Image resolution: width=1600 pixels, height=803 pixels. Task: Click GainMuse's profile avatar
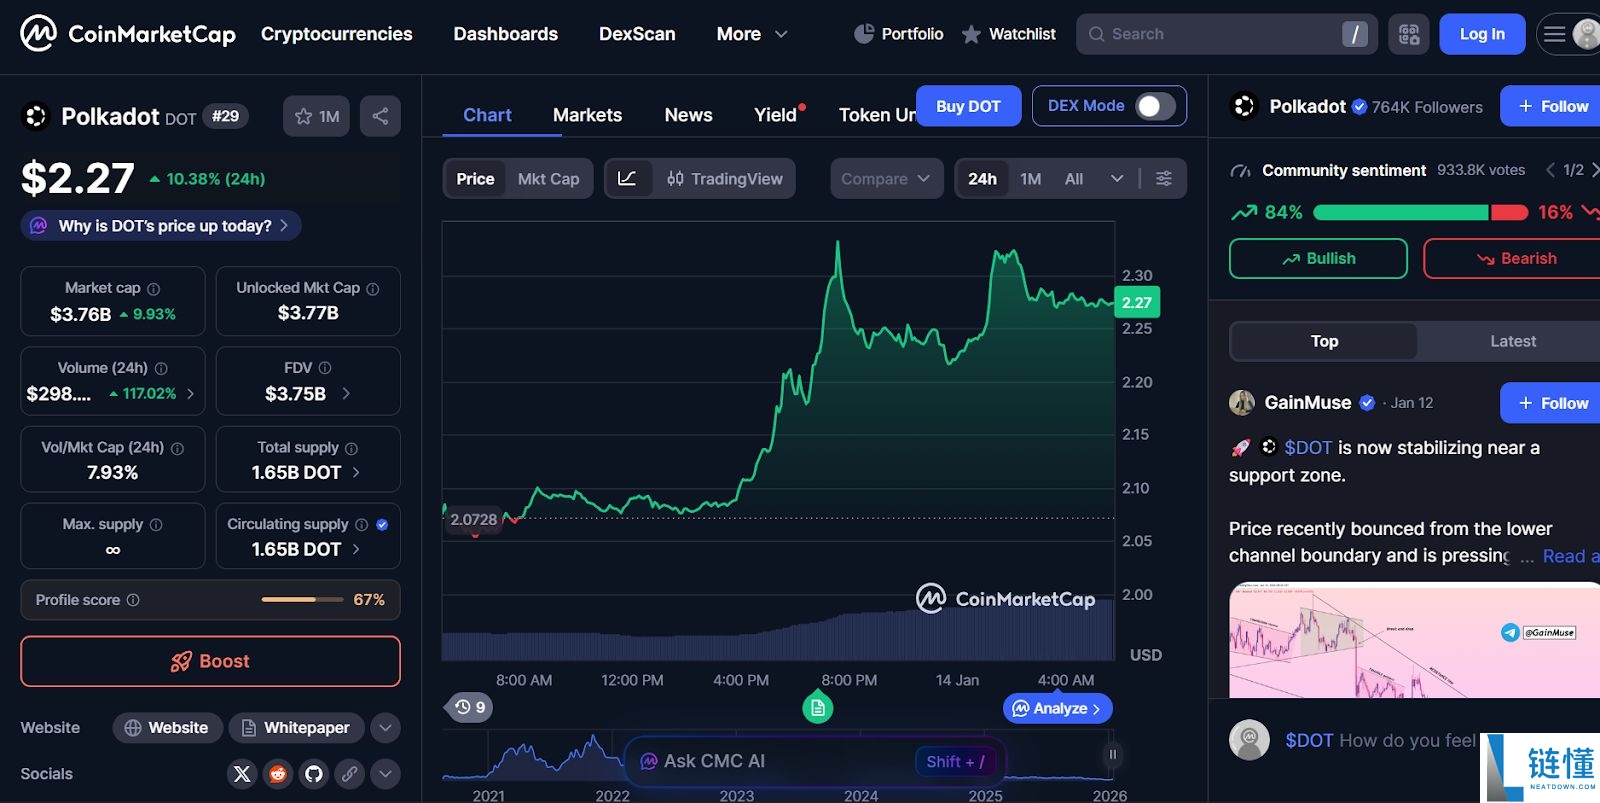click(1242, 403)
